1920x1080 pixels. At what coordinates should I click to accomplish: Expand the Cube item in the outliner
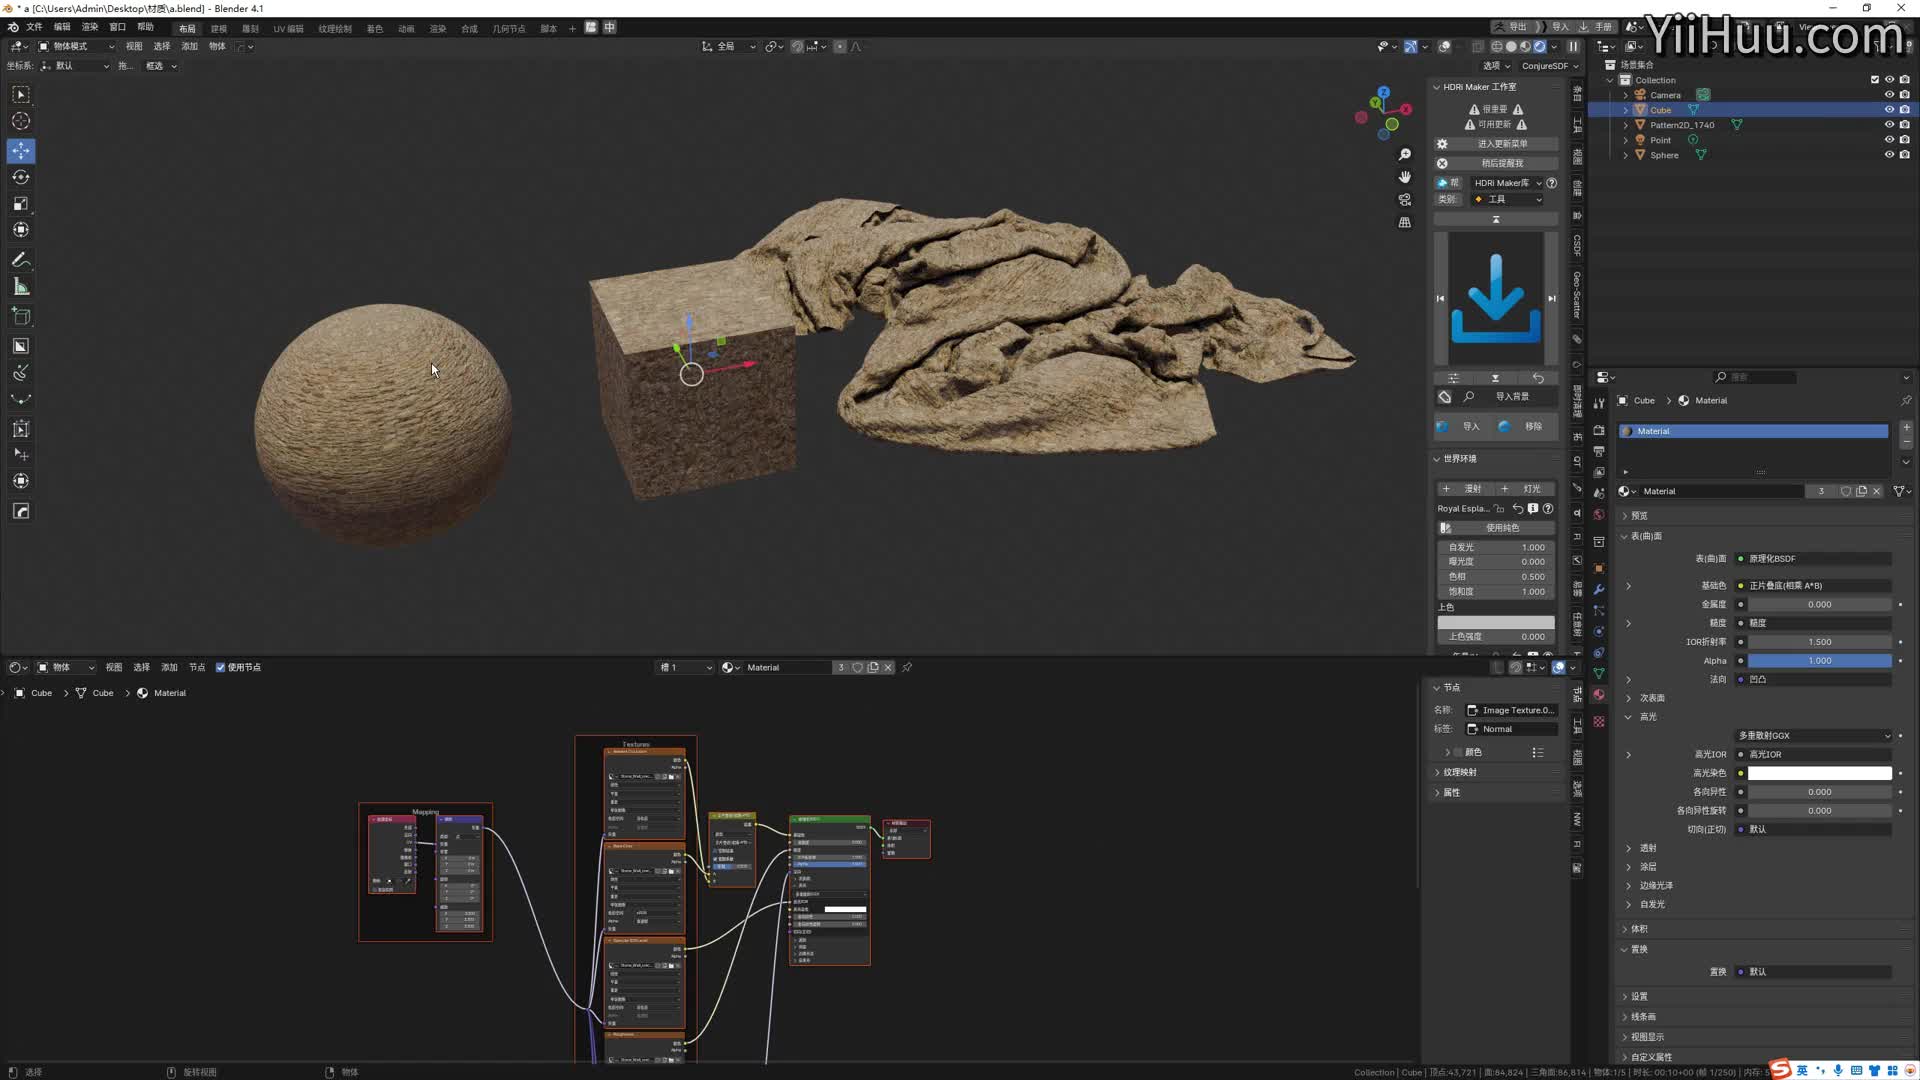[x=1626, y=110]
